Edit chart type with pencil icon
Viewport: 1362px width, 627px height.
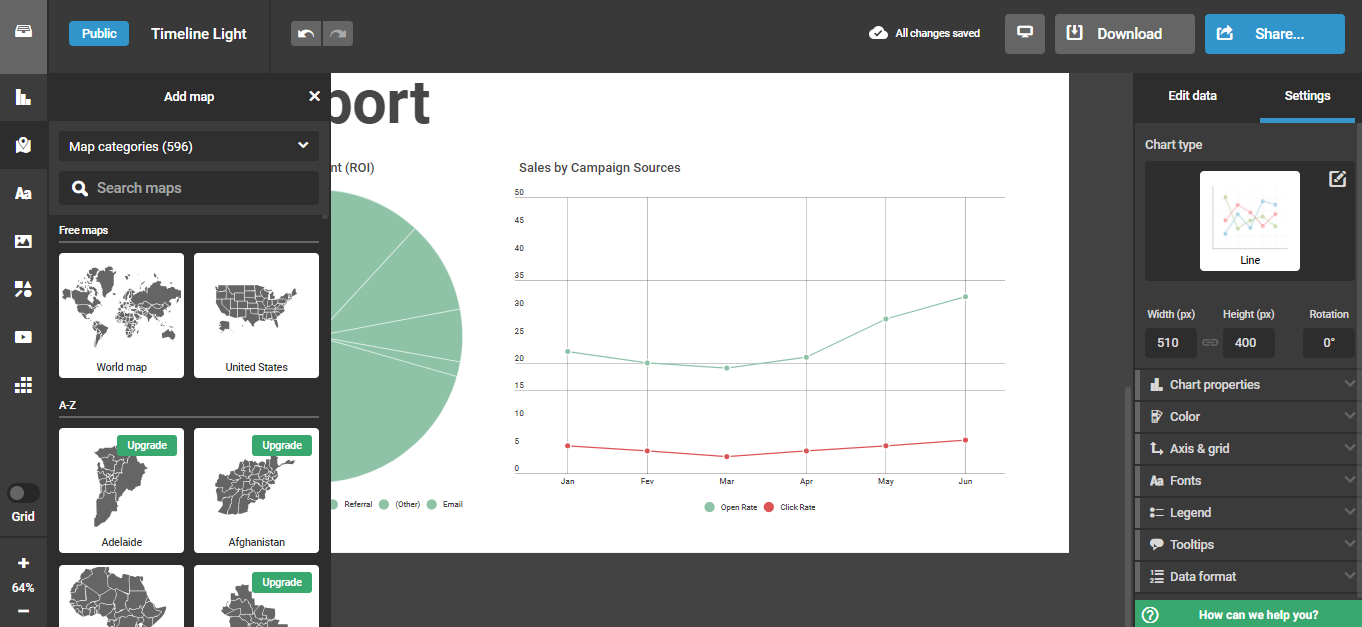(x=1337, y=179)
